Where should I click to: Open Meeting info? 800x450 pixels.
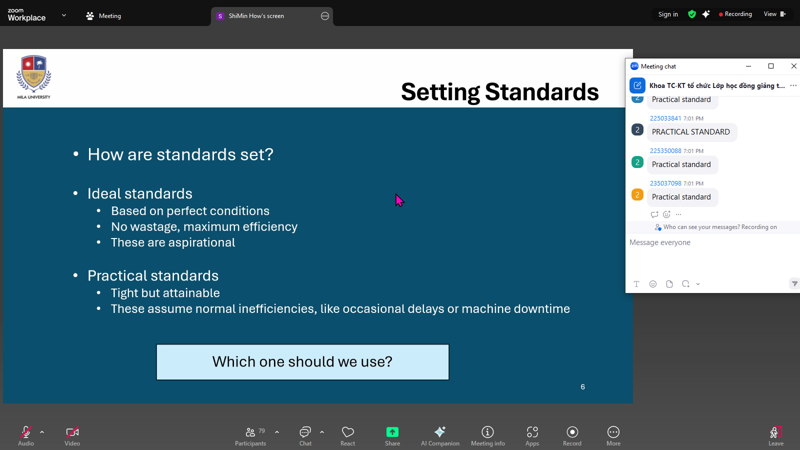click(487, 433)
